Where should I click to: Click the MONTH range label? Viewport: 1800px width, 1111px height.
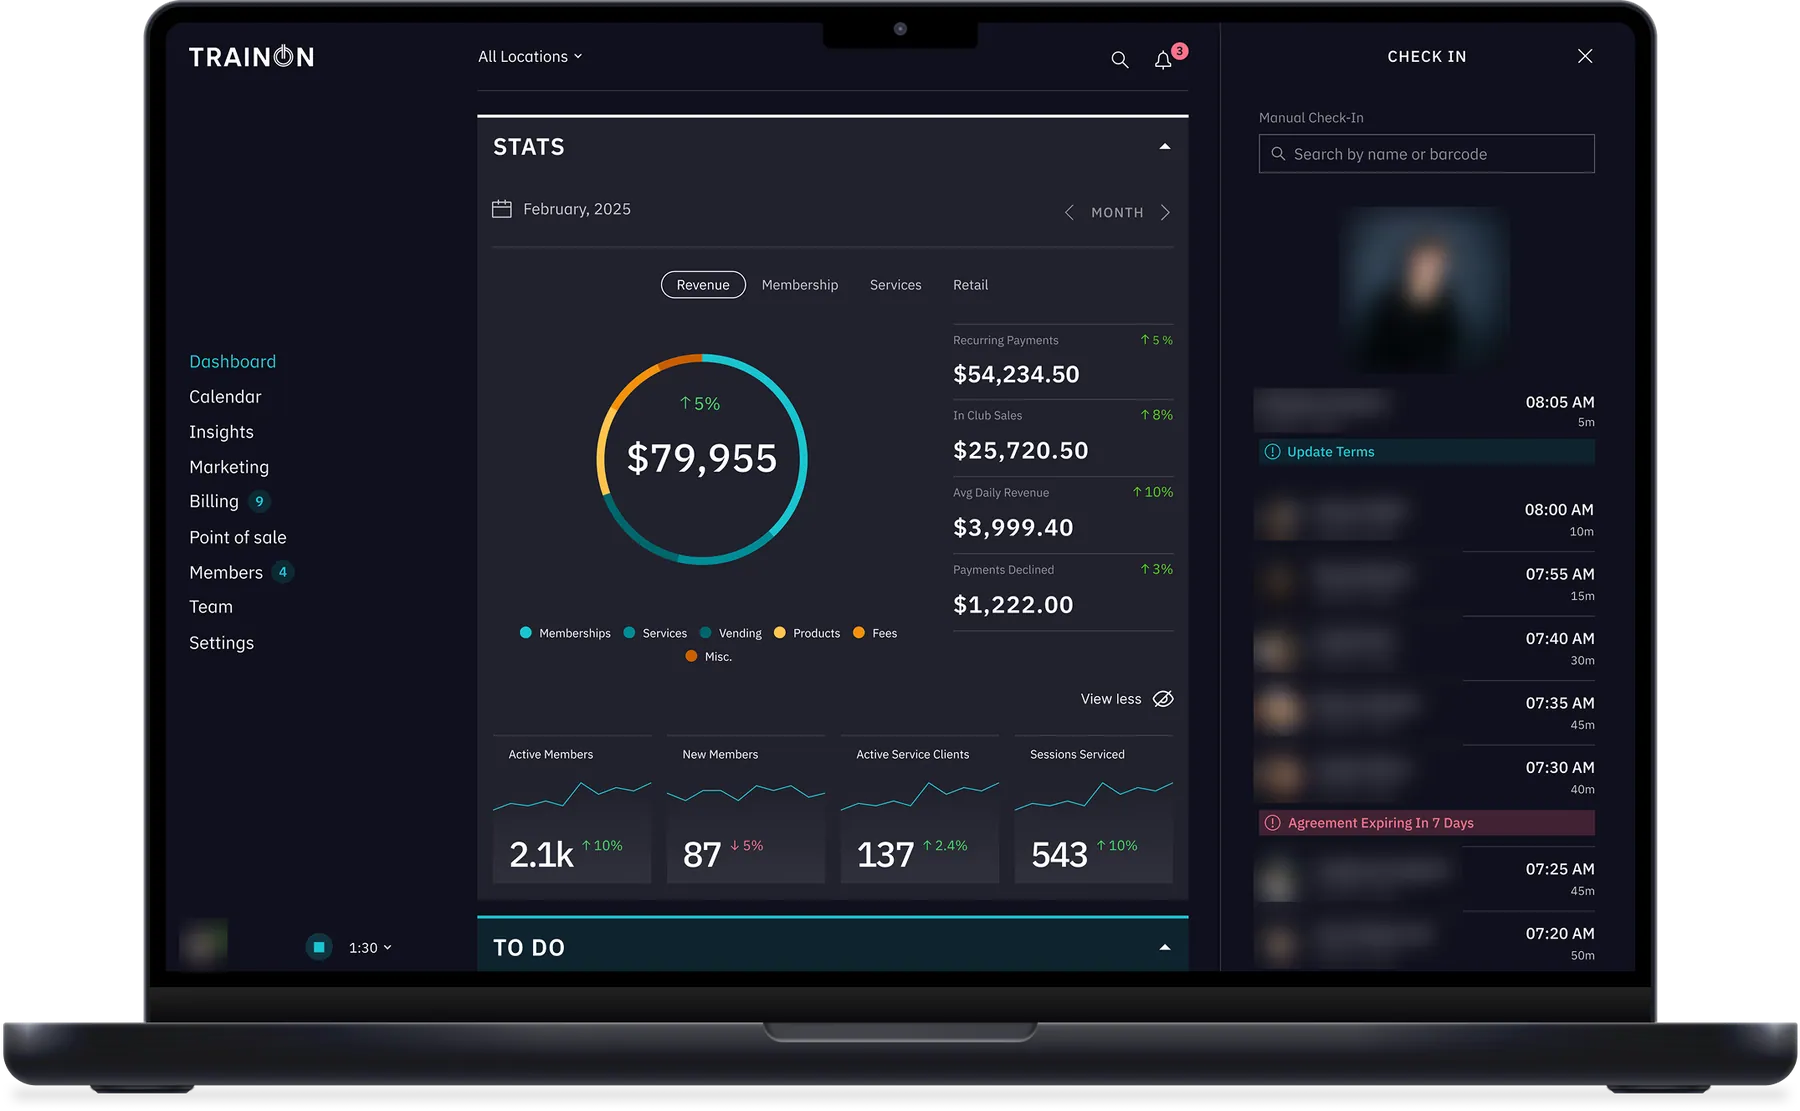pos(1117,213)
